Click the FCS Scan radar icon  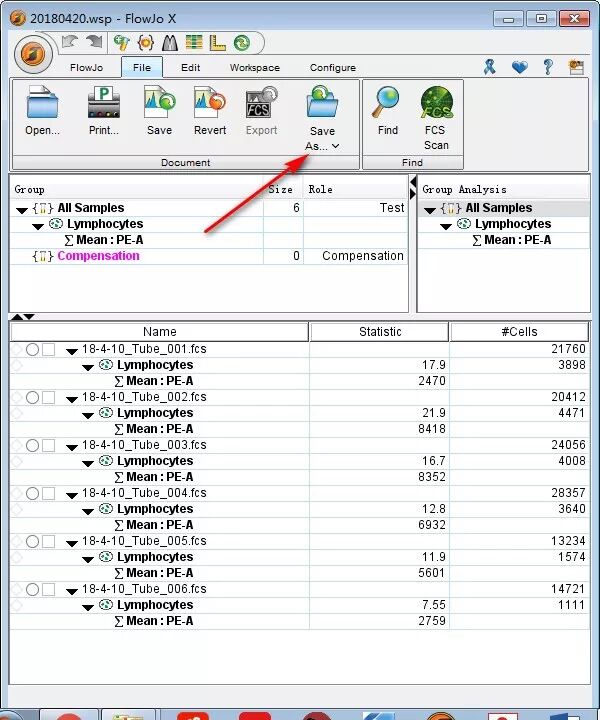click(x=436, y=102)
